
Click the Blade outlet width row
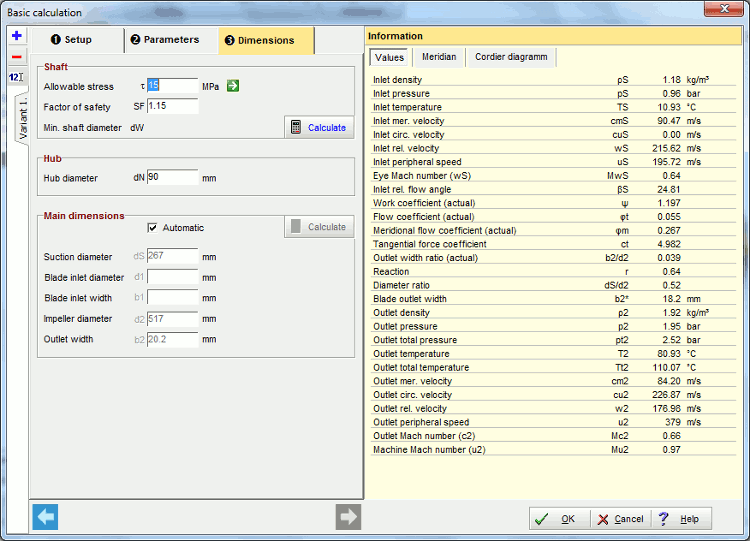(553, 299)
